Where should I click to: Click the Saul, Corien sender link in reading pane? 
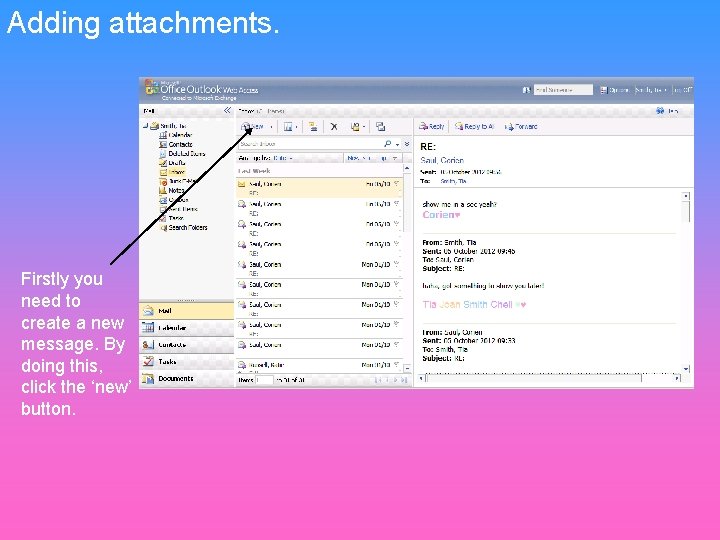coord(442,160)
